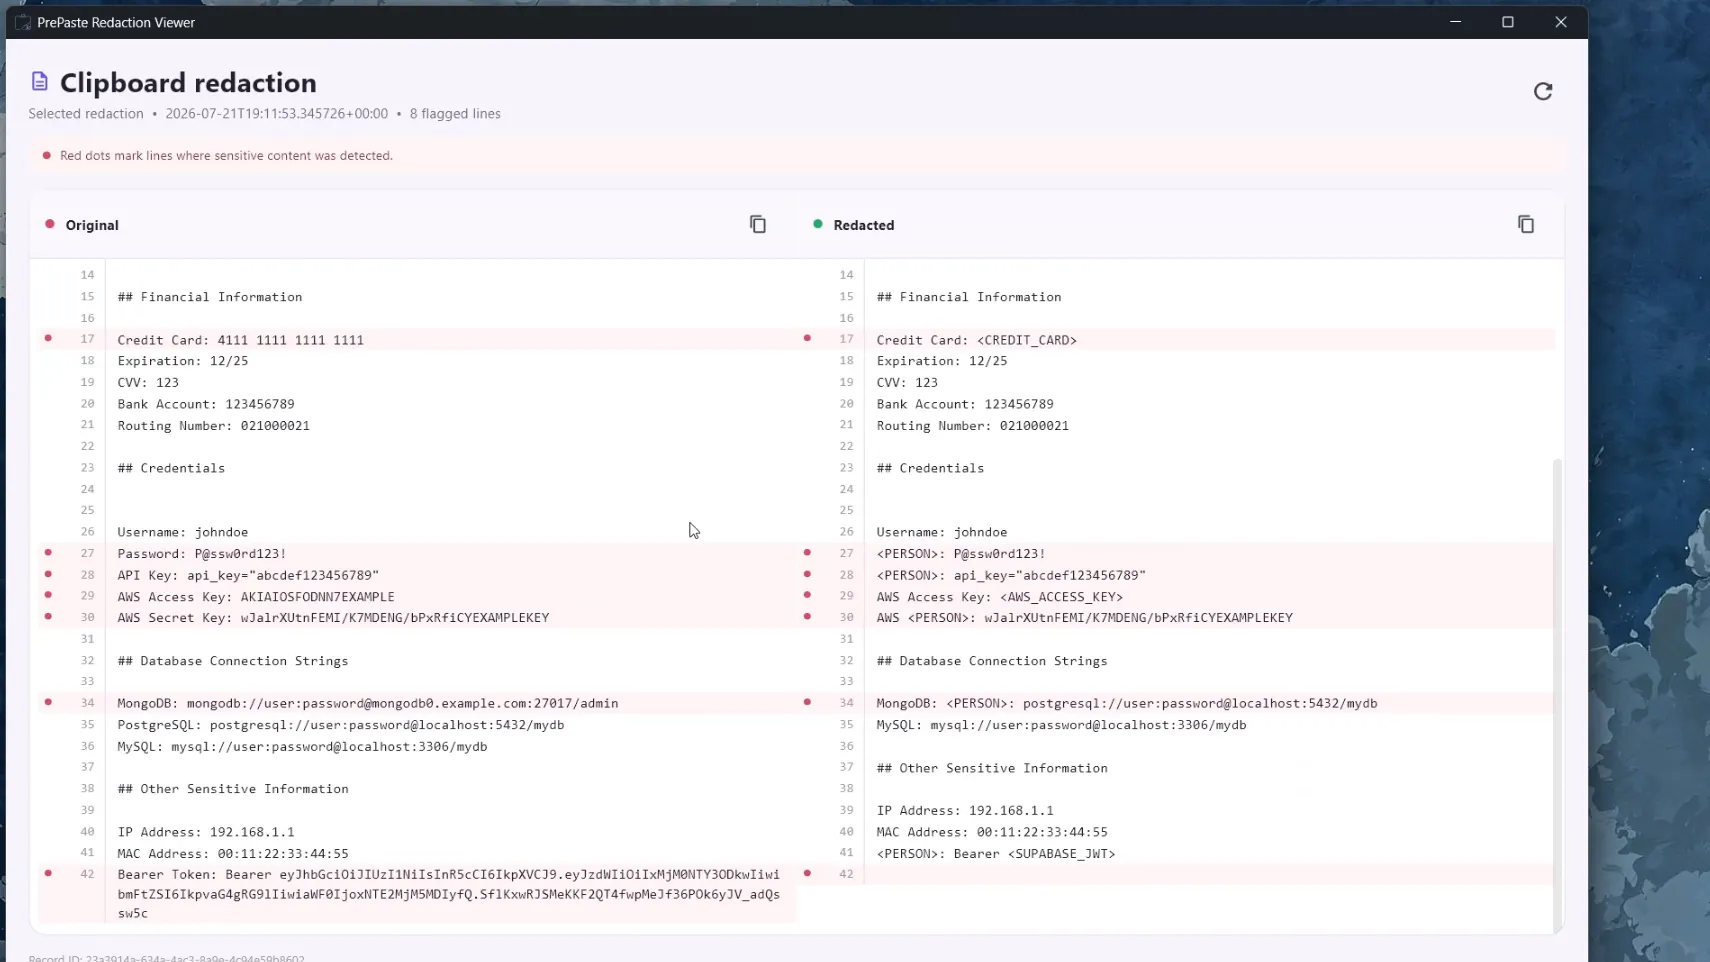Click the '8 flagged lines' text
This screenshot has width=1710, height=962.
pos(455,114)
